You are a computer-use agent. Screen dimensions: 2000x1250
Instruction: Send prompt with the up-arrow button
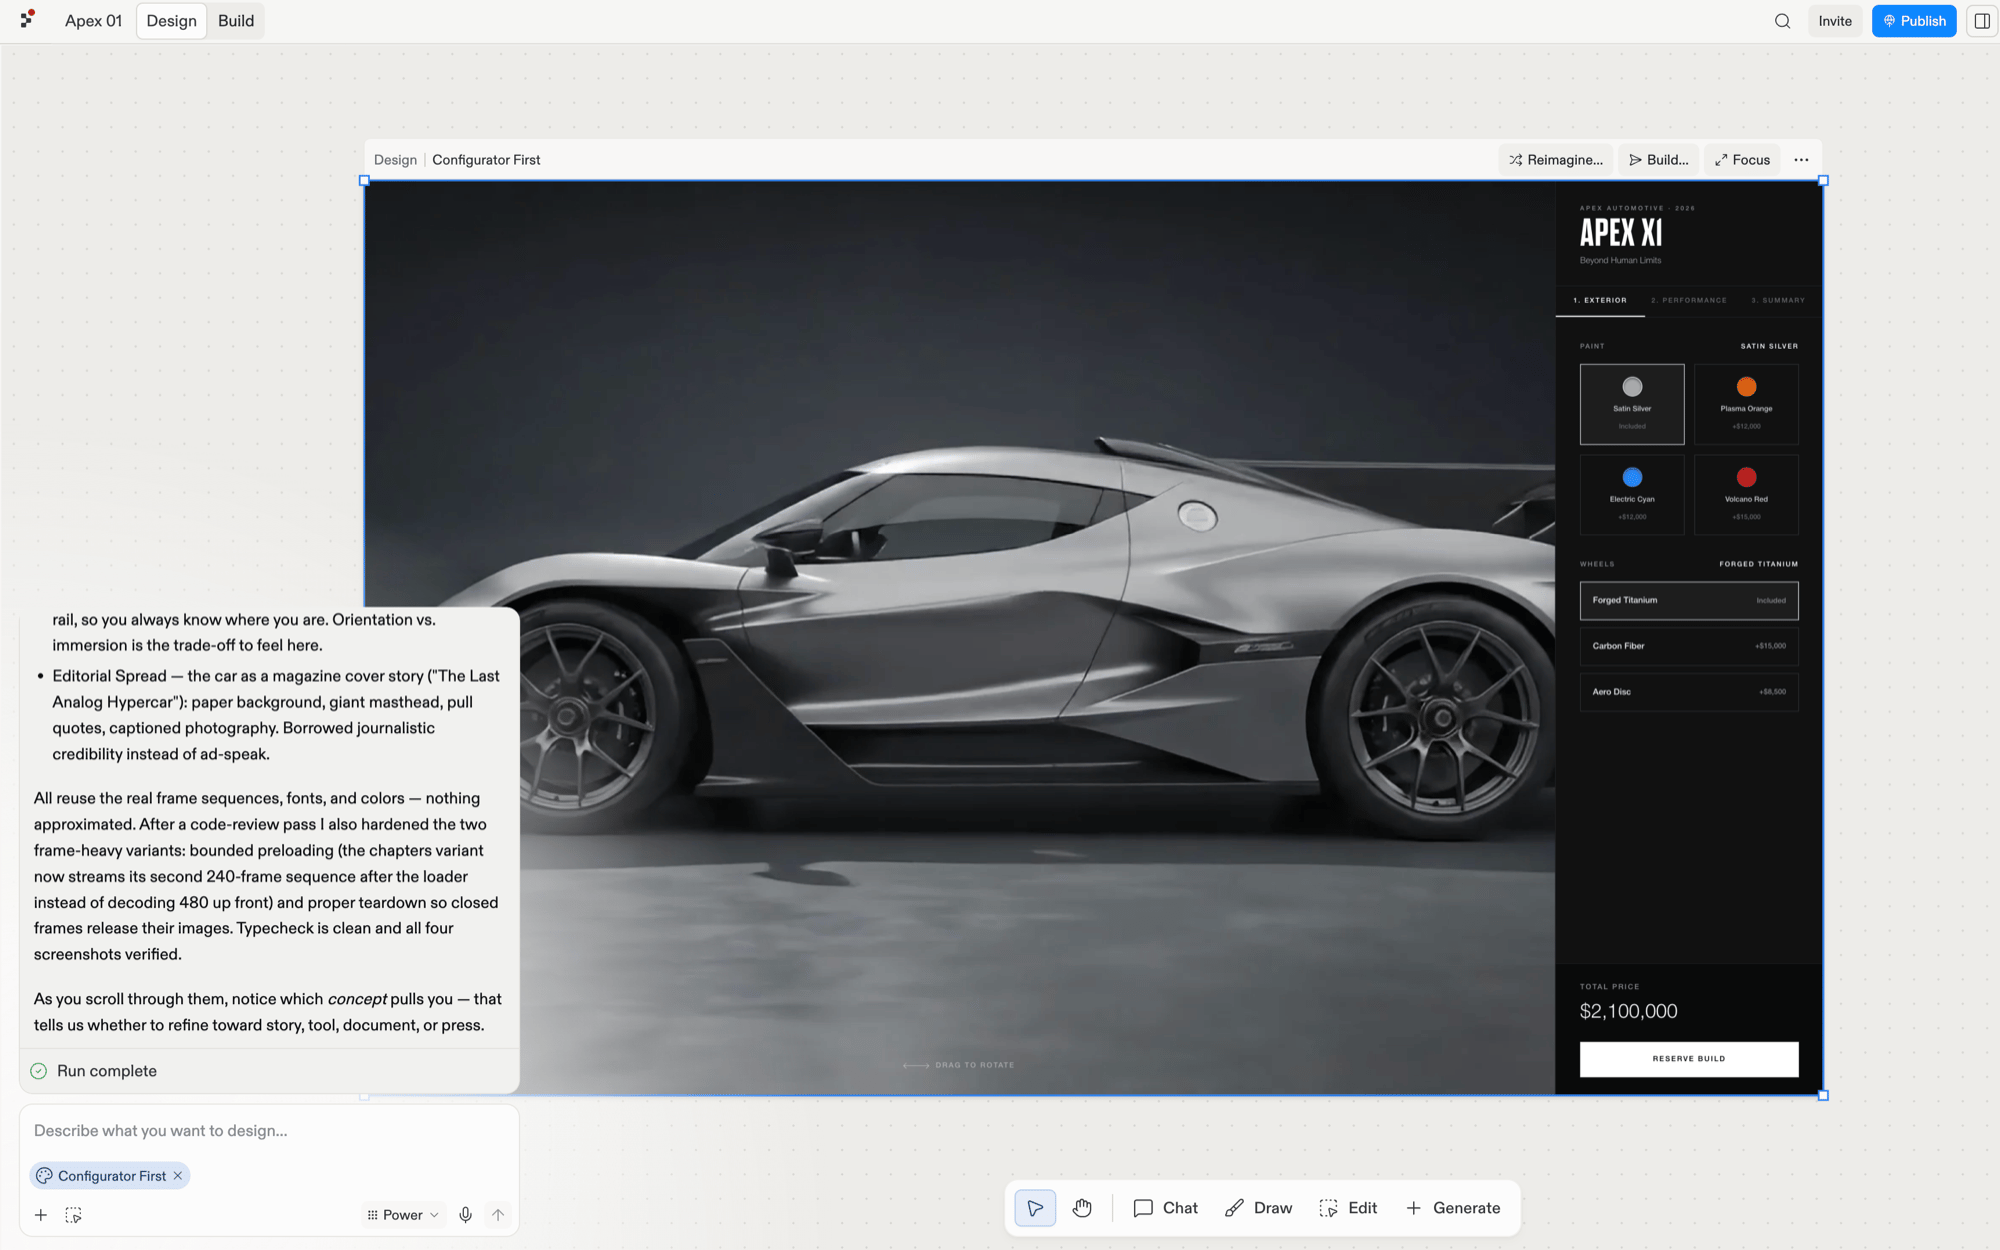click(x=498, y=1215)
